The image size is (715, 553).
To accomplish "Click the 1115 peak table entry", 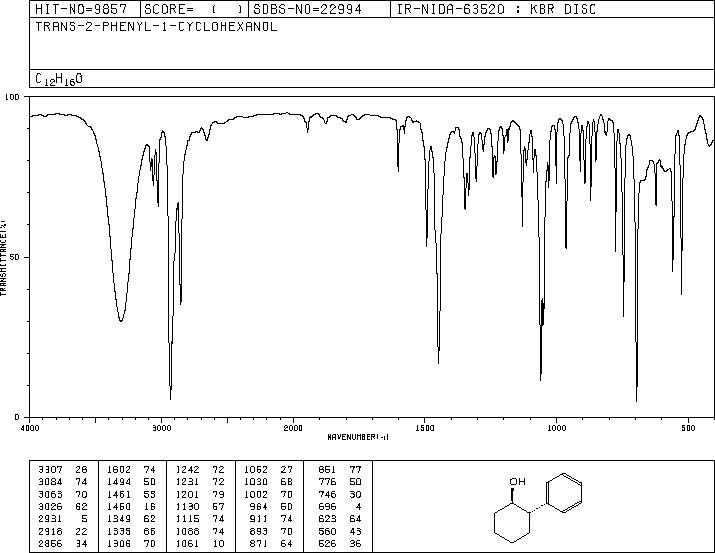I will coord(200,519).
